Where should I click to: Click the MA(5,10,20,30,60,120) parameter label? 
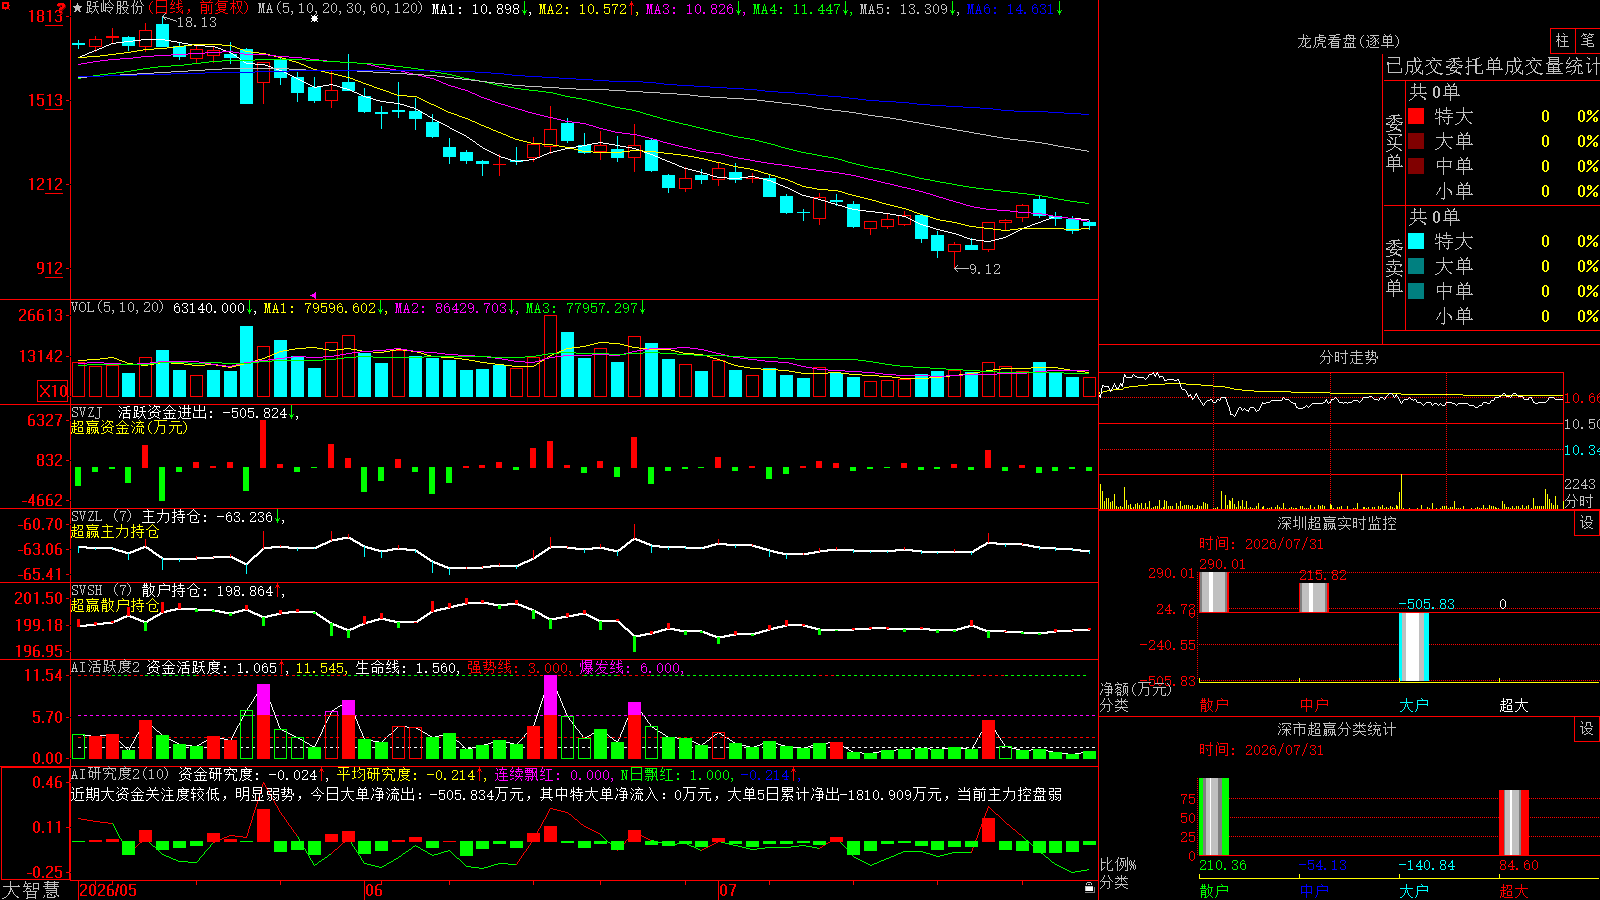340,8
